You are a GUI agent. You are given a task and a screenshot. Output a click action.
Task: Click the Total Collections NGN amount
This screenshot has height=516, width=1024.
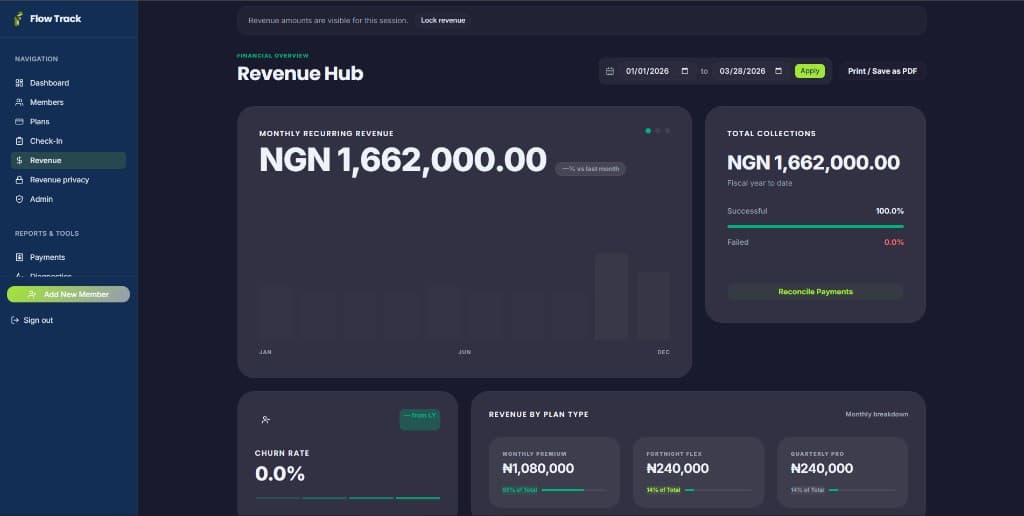coord(813,163)
